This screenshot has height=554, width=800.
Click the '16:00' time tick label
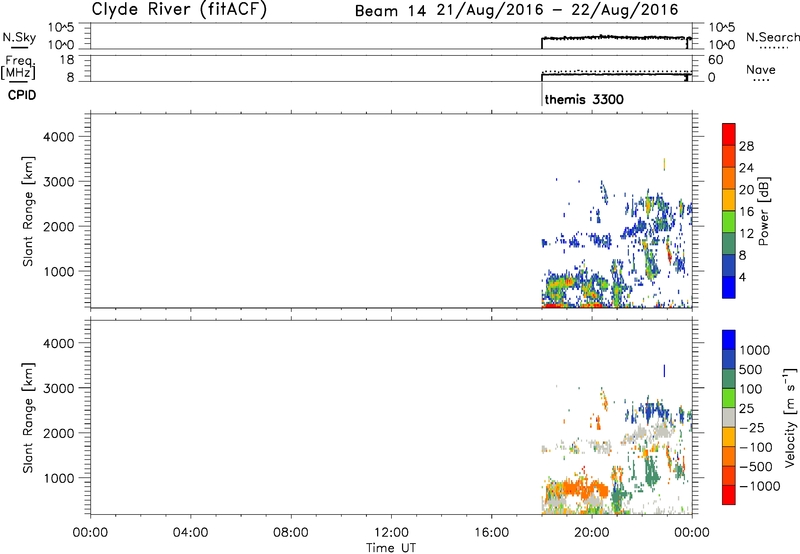(491, 533)
